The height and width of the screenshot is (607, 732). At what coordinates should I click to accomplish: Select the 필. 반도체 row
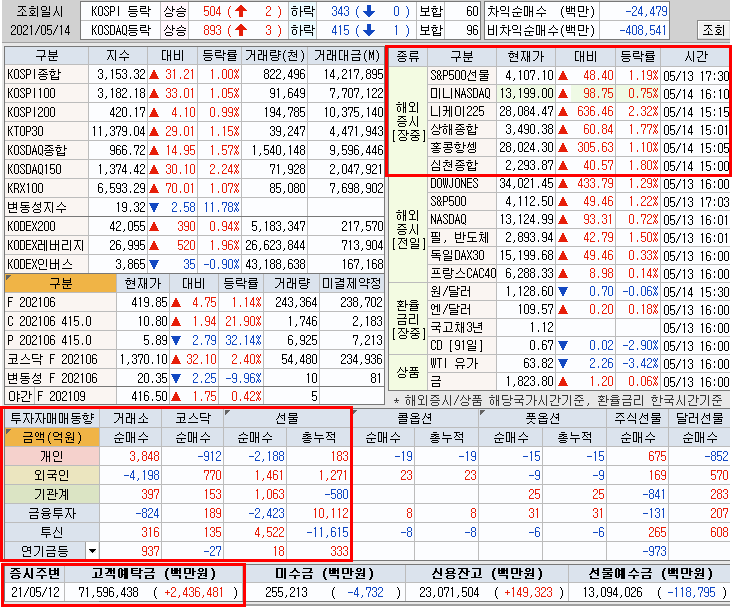click(x=578, y=238)
